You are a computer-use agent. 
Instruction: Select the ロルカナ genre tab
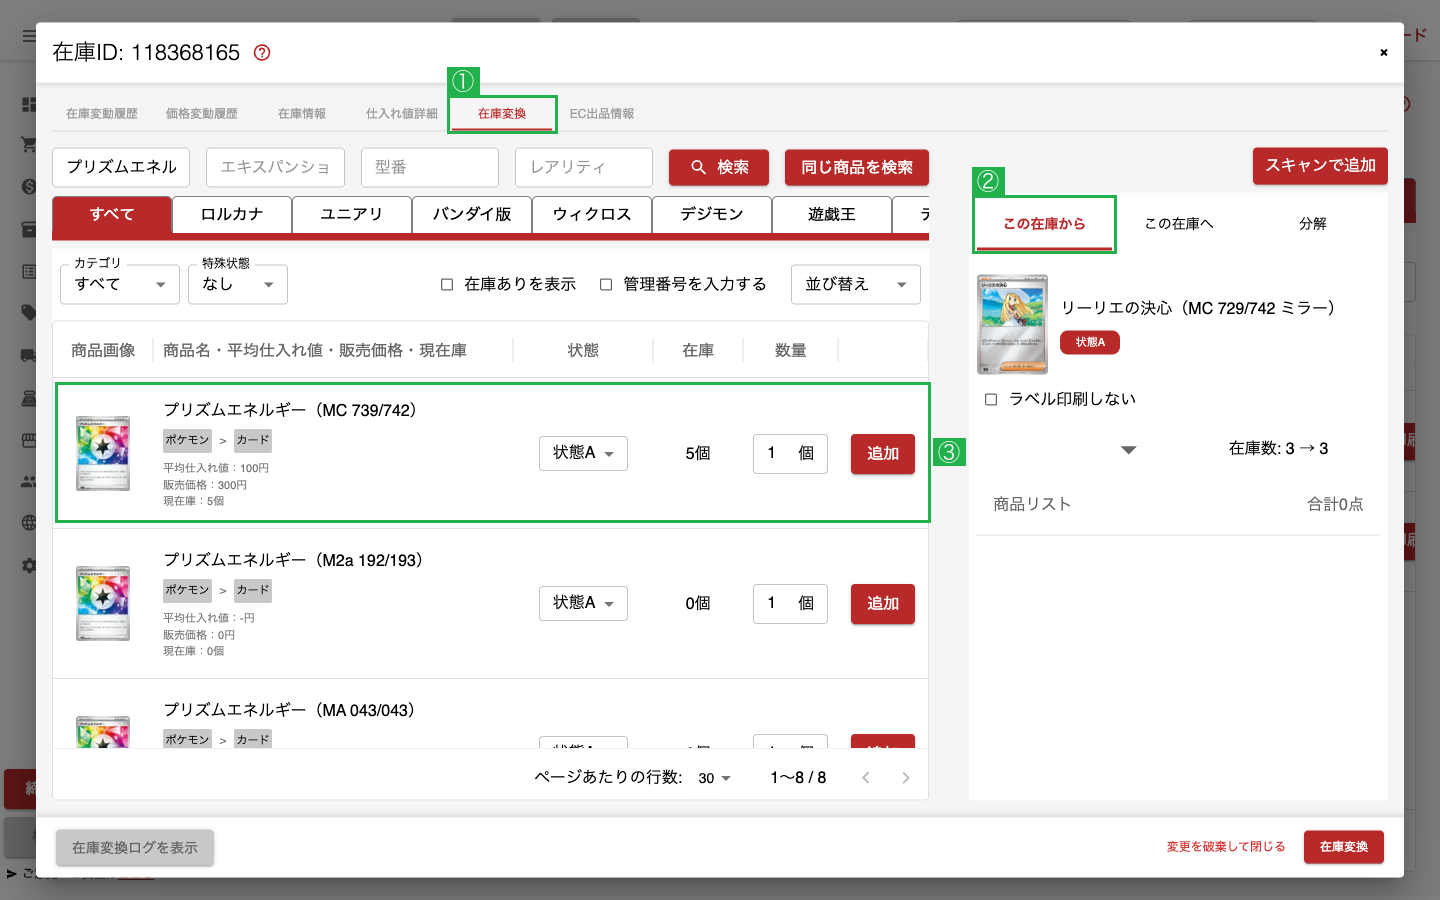[232, 215]
